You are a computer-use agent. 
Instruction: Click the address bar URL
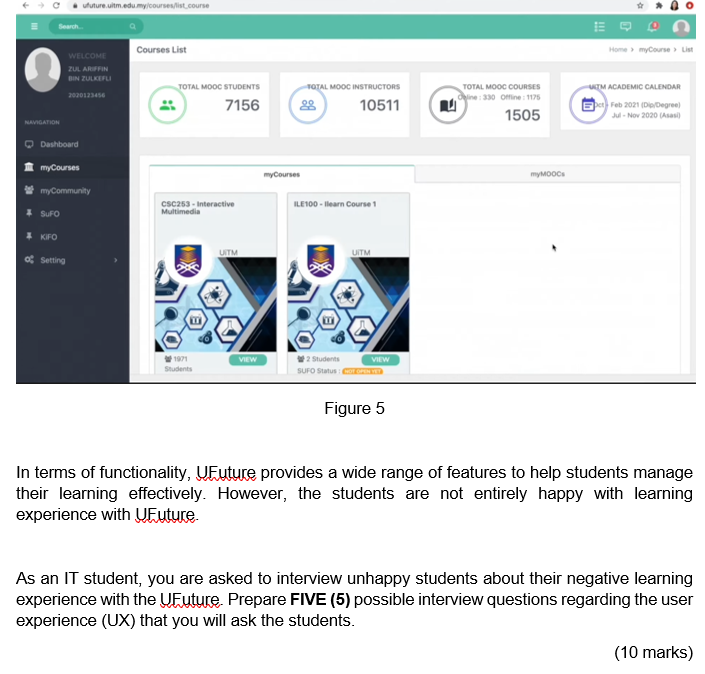coord(146,5)
